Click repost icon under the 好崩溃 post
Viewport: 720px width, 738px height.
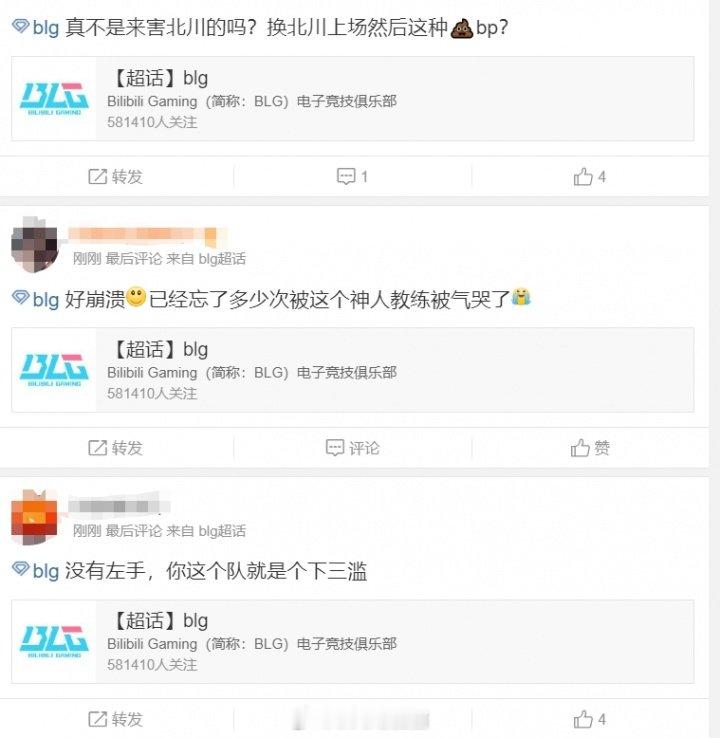coord(97,448)
